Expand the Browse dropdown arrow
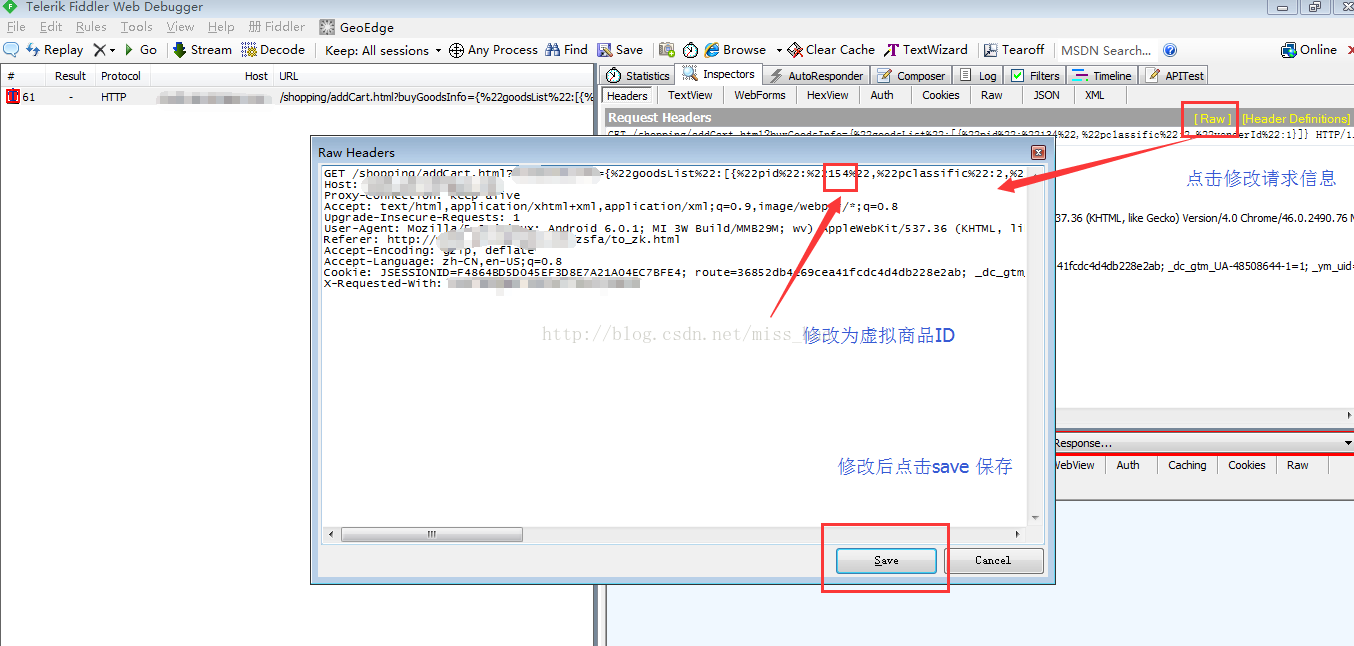 point(779,50)
